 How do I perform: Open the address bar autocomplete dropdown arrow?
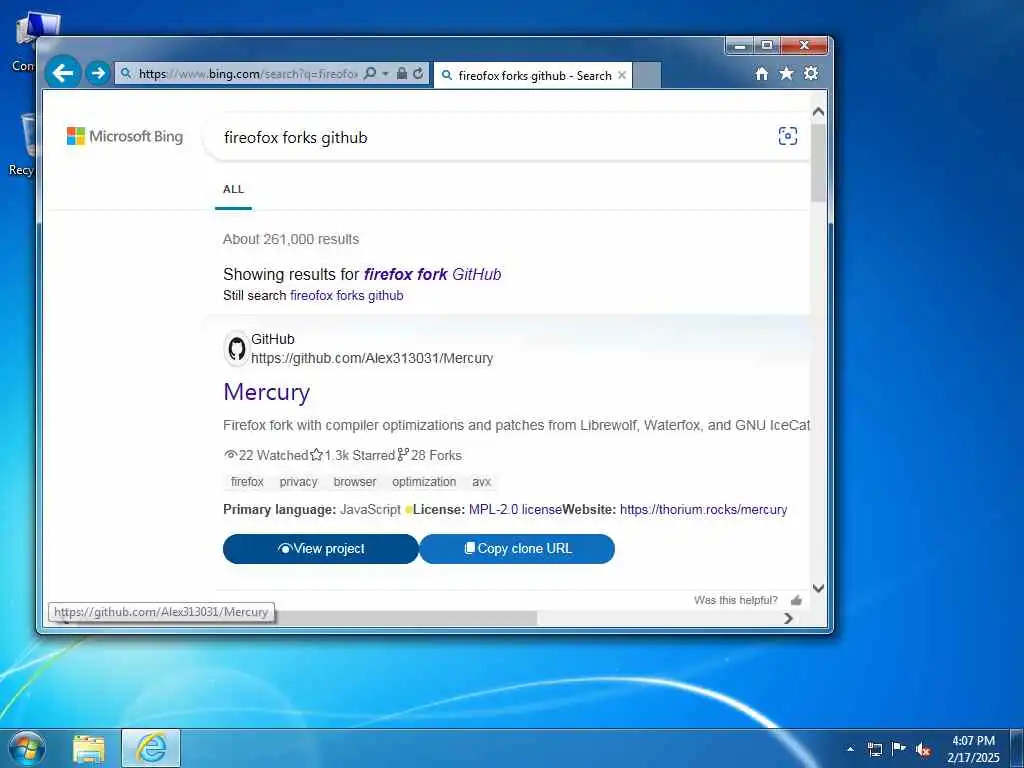point(385,73)
